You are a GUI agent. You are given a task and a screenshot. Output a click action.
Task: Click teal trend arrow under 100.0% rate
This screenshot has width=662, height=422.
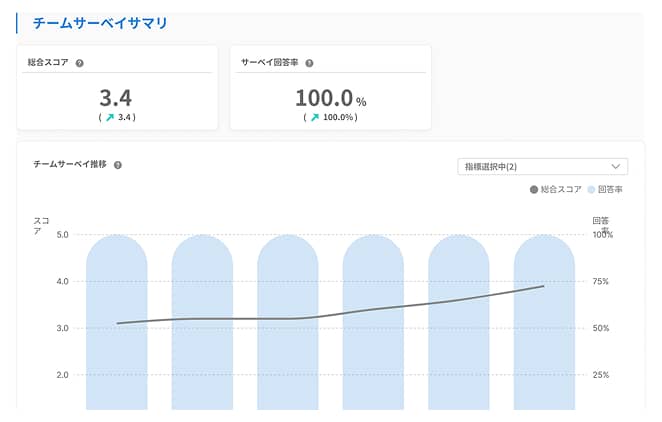point(315,117)
